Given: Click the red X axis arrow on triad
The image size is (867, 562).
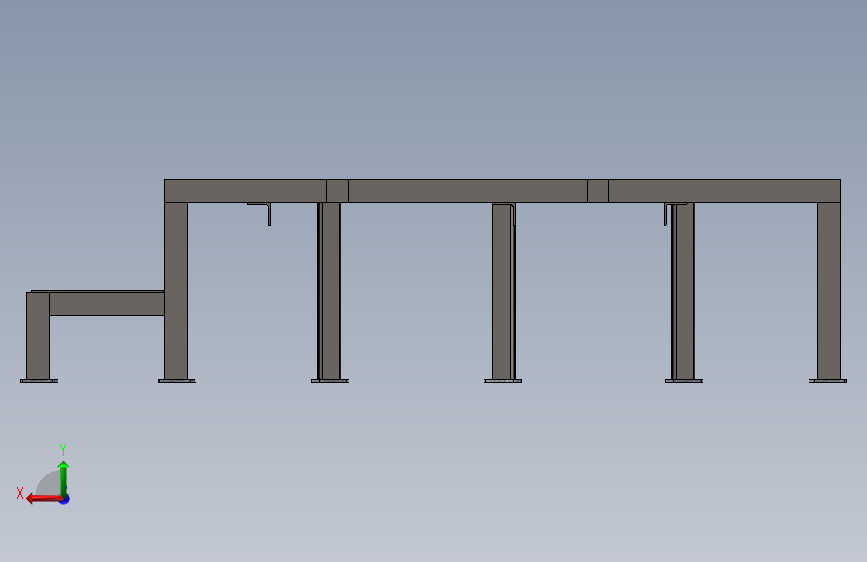Looking at the screenshot, I should coord(44,499).
